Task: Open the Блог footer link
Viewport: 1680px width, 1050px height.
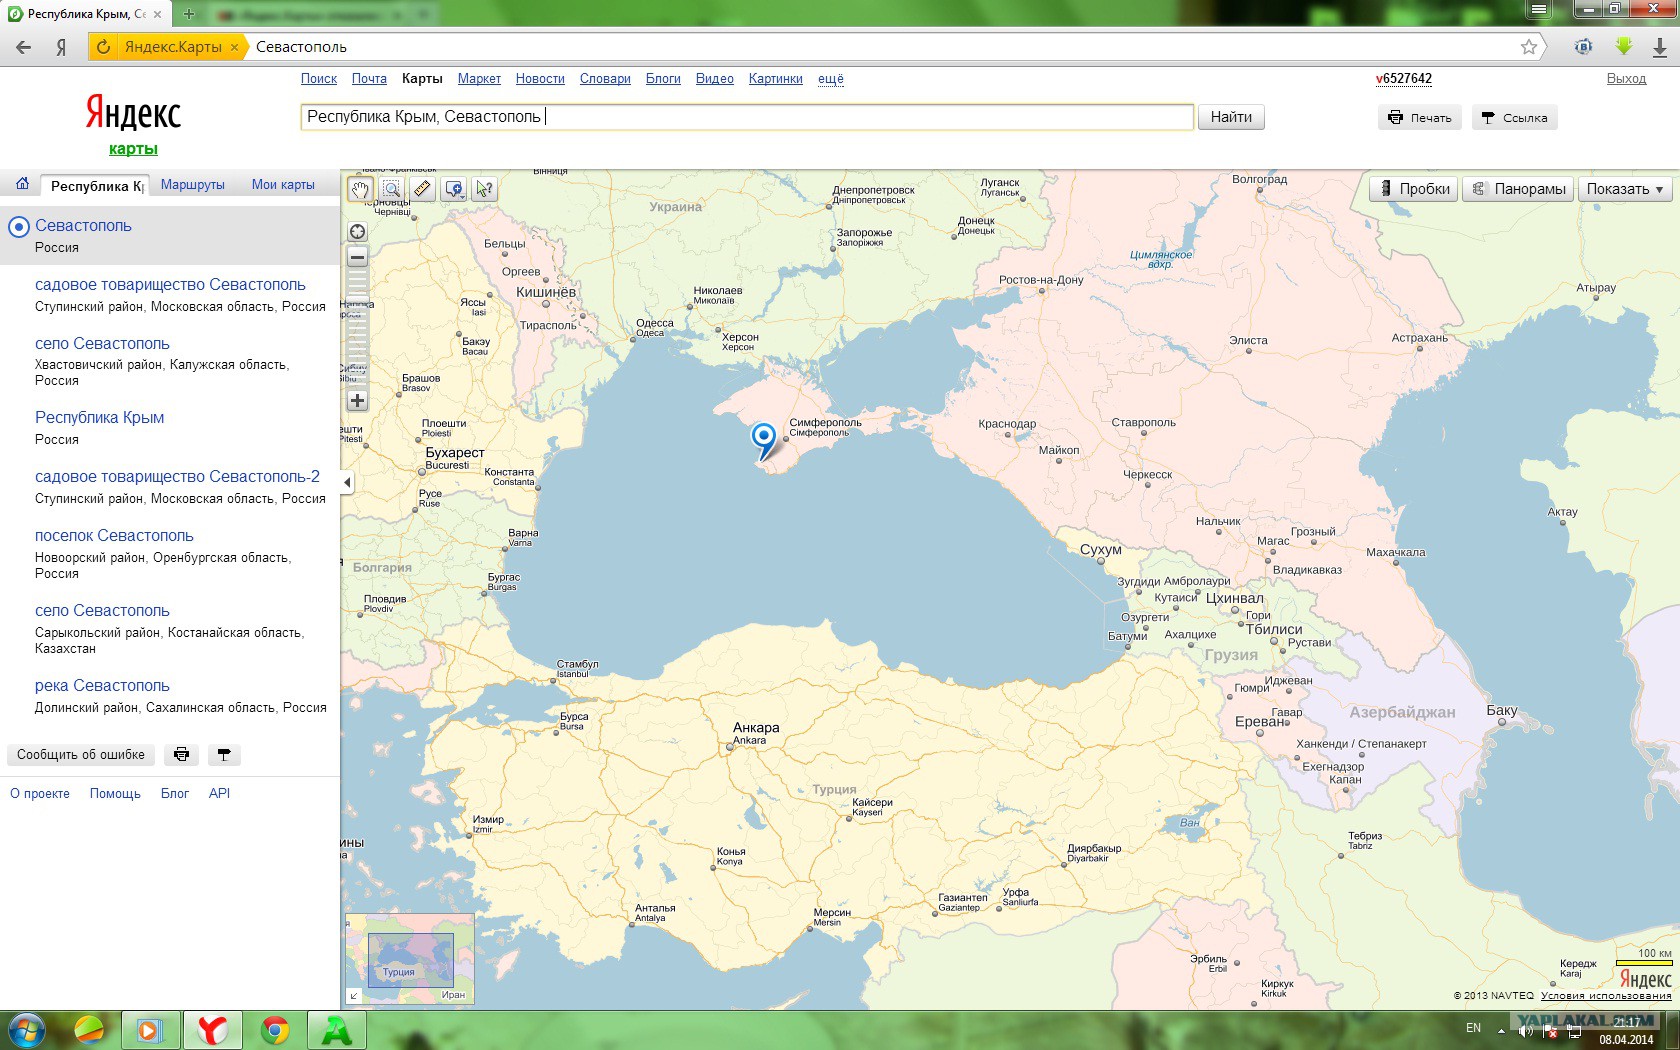Action: [175, 794]
